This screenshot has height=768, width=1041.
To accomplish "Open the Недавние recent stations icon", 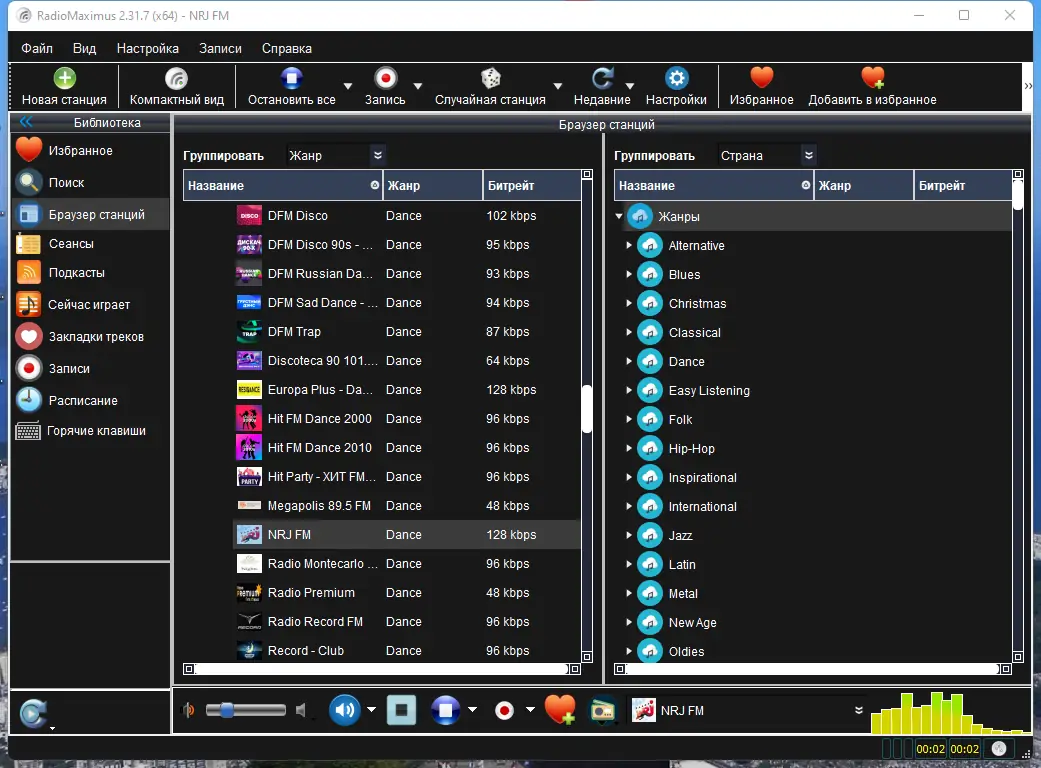I will tap(602, 78).
